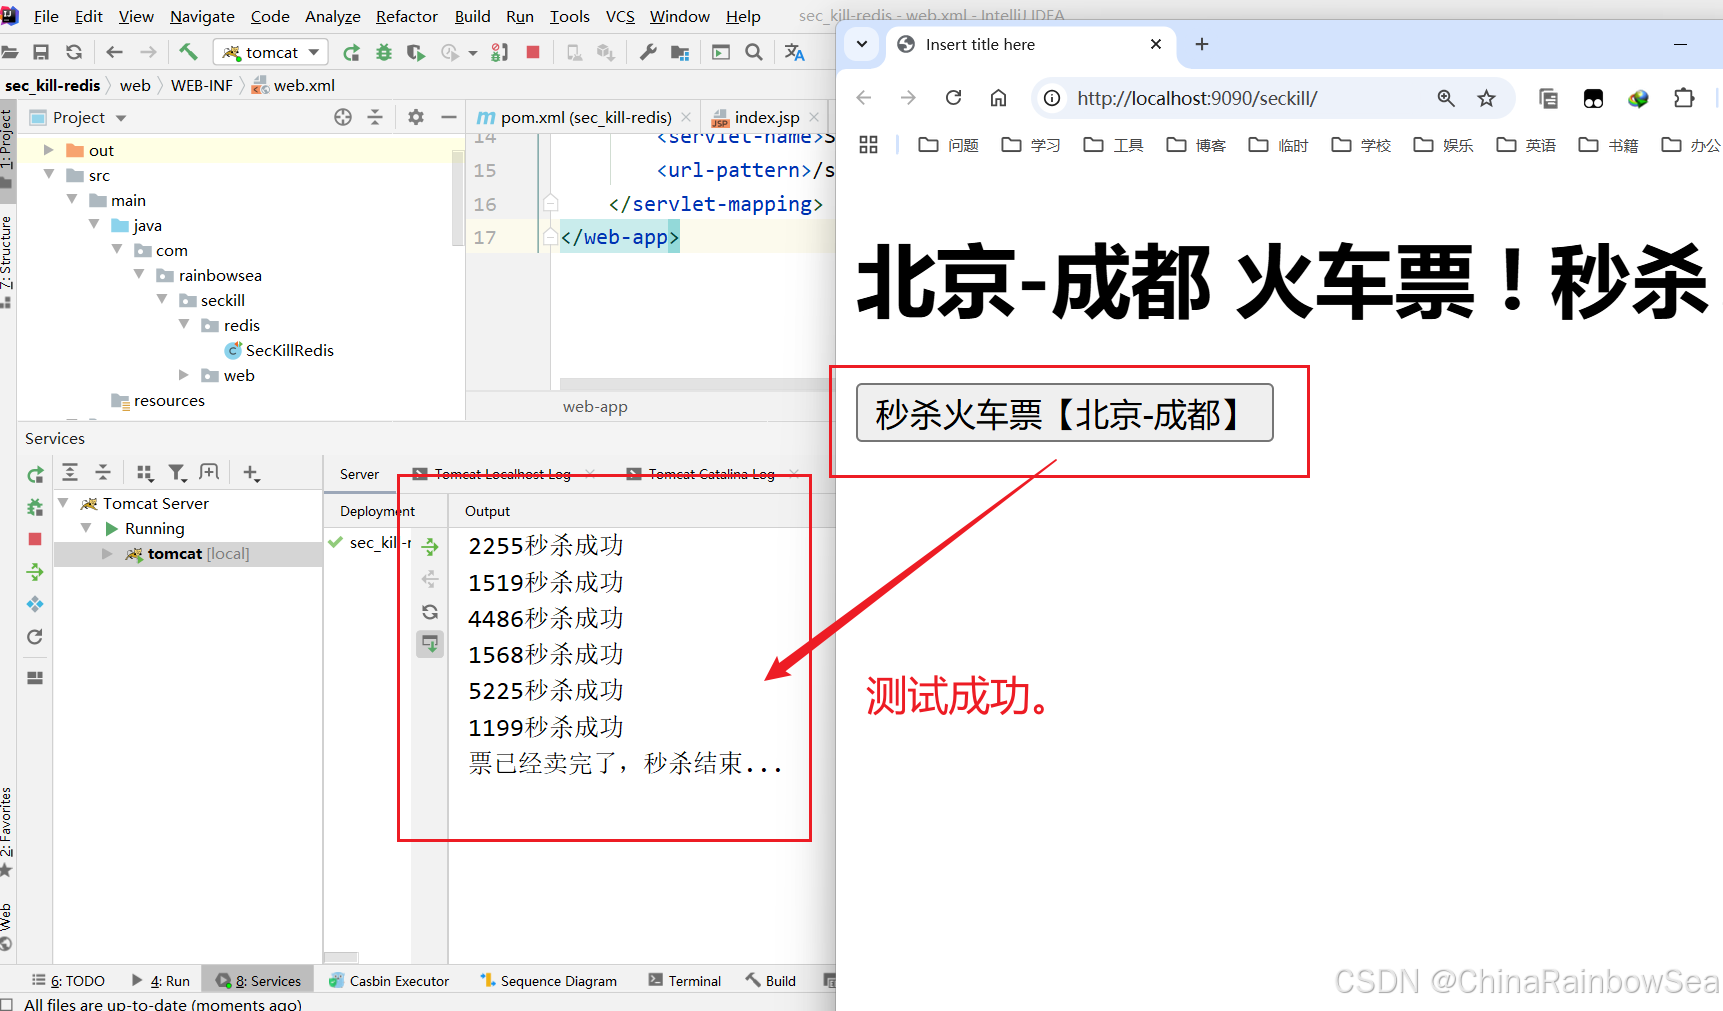
Task: Open the 4: Run tool window
Action: tap(161, 981)
